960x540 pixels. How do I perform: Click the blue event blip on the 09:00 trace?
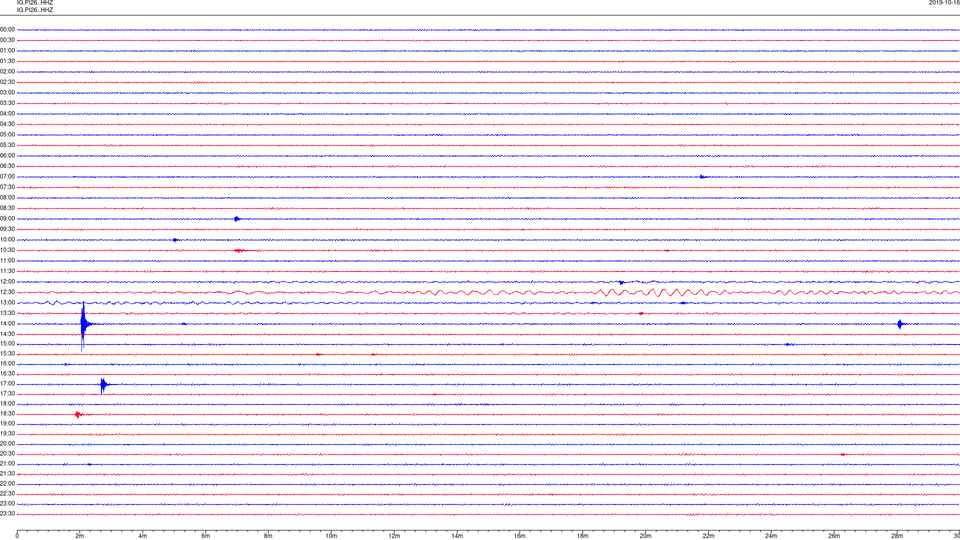tap(237, 219)
